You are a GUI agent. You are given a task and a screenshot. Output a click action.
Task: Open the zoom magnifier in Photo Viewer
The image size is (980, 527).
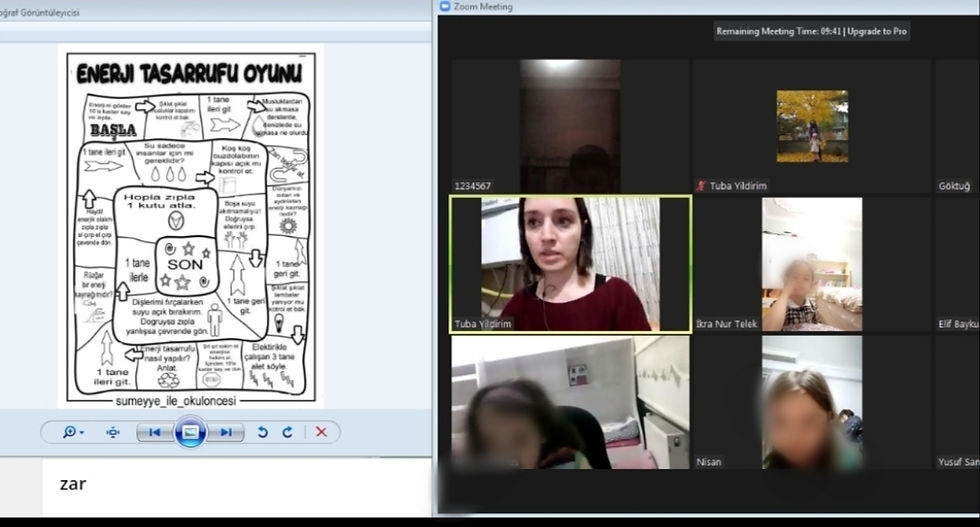[69, 432]
